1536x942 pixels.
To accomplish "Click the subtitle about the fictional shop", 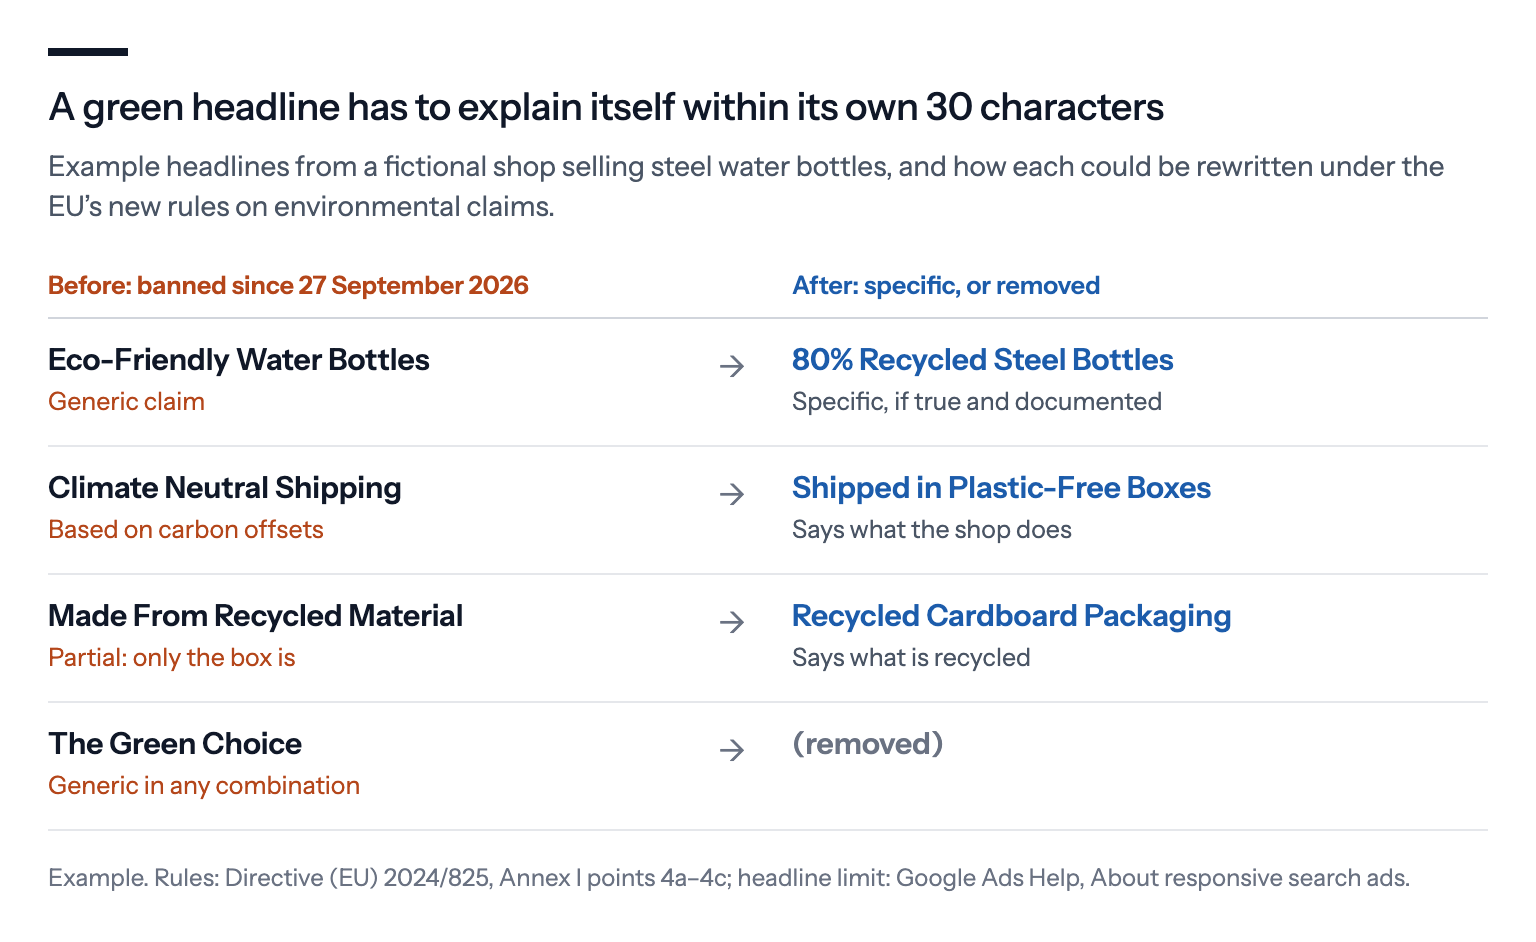I will click(746, 186).
